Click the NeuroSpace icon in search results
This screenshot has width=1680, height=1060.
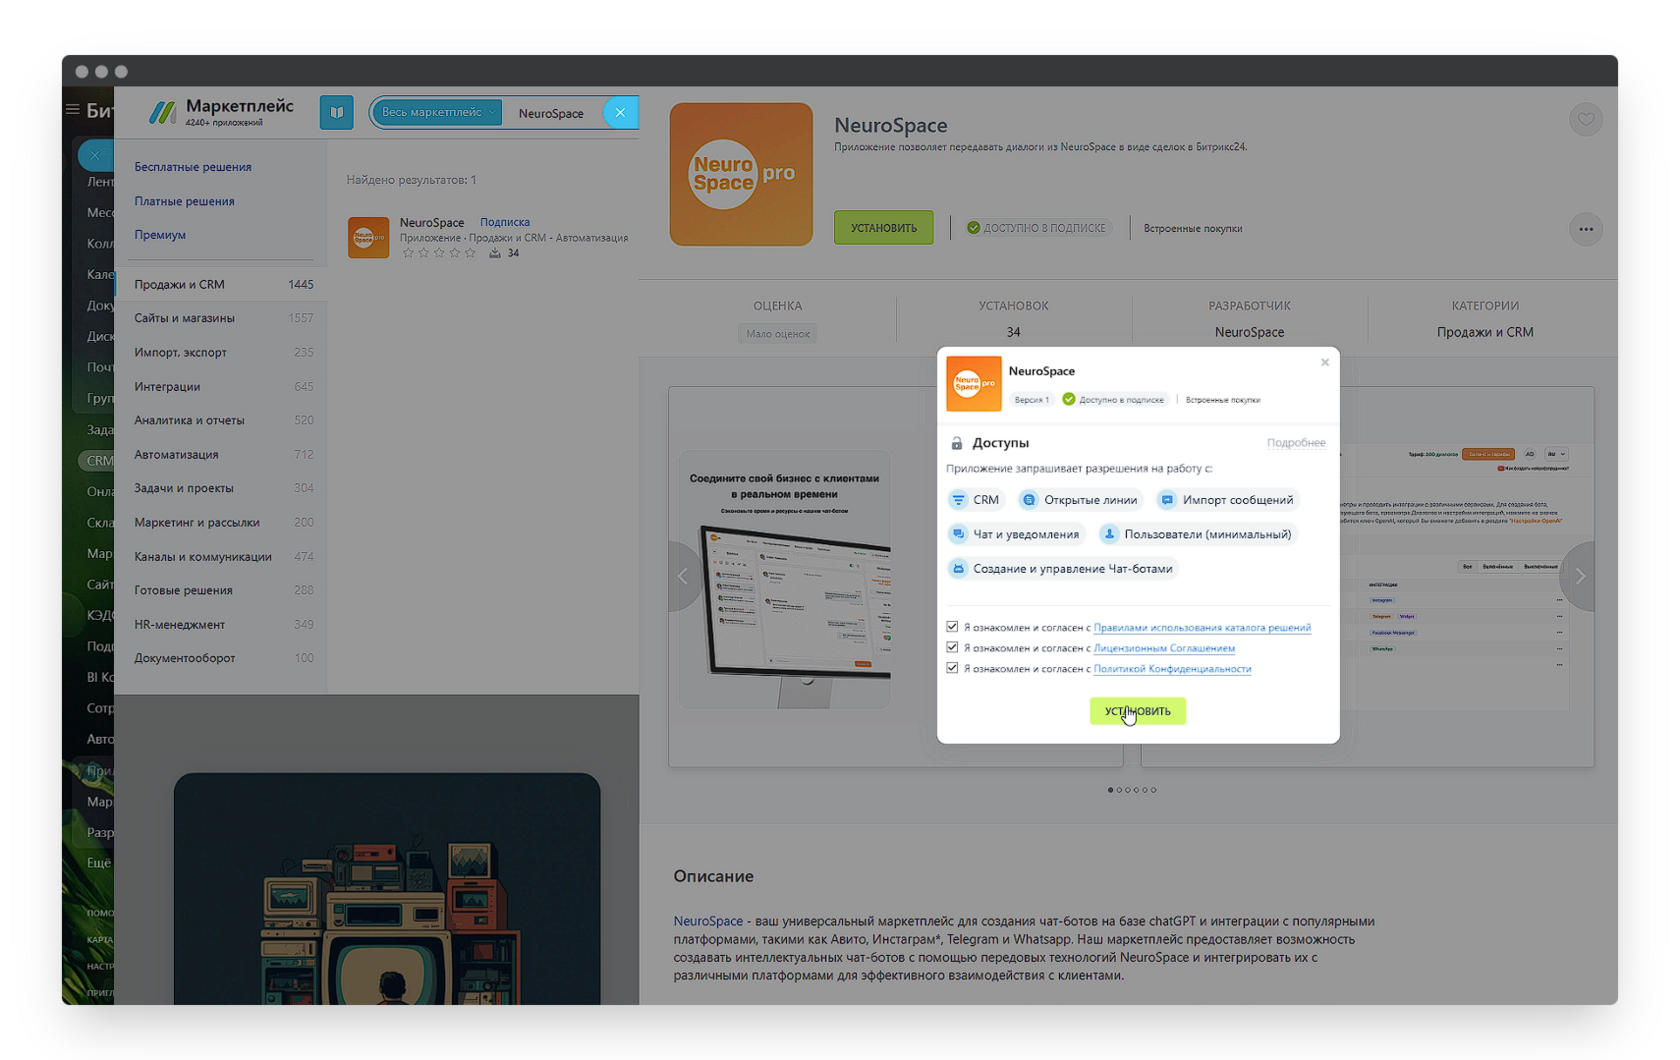368,237
